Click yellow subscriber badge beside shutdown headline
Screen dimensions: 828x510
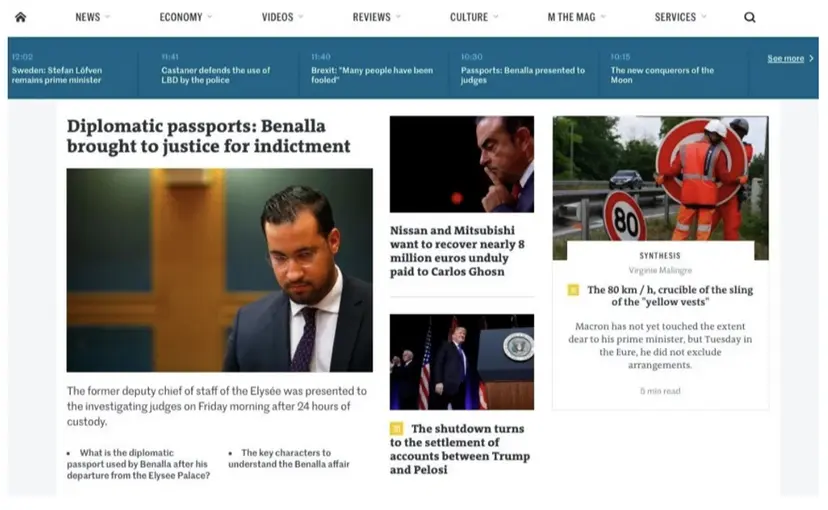click(x=397, y=428)
